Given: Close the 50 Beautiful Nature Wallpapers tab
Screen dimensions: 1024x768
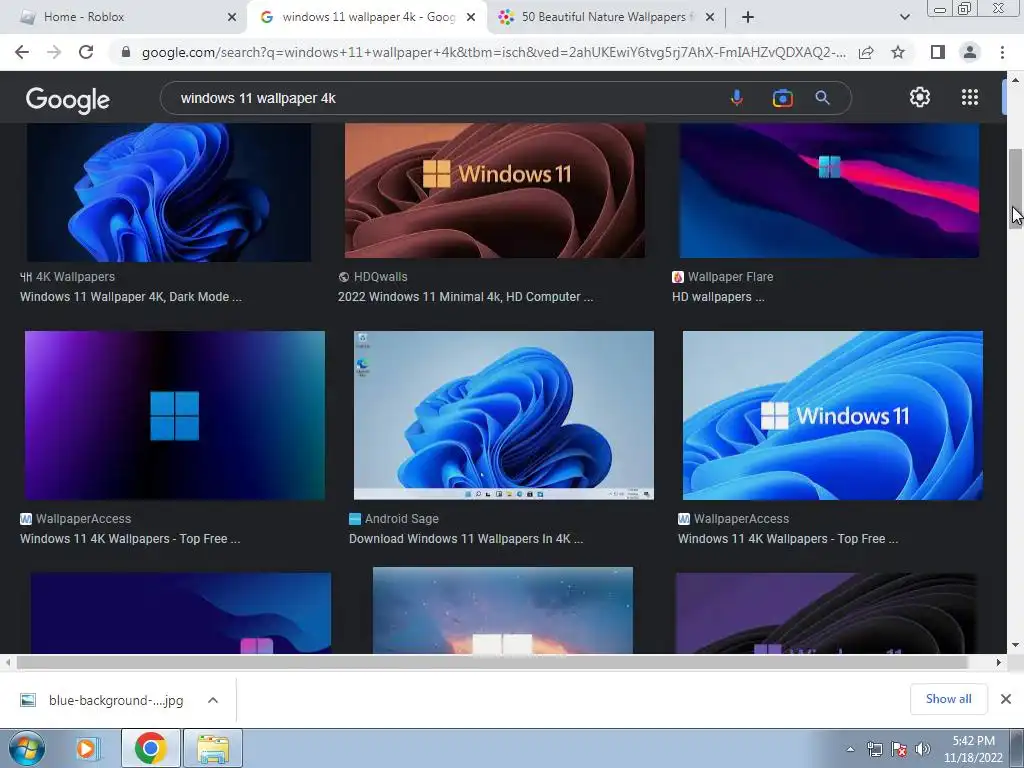Looking at the screenshot, I should pos(710,17).
